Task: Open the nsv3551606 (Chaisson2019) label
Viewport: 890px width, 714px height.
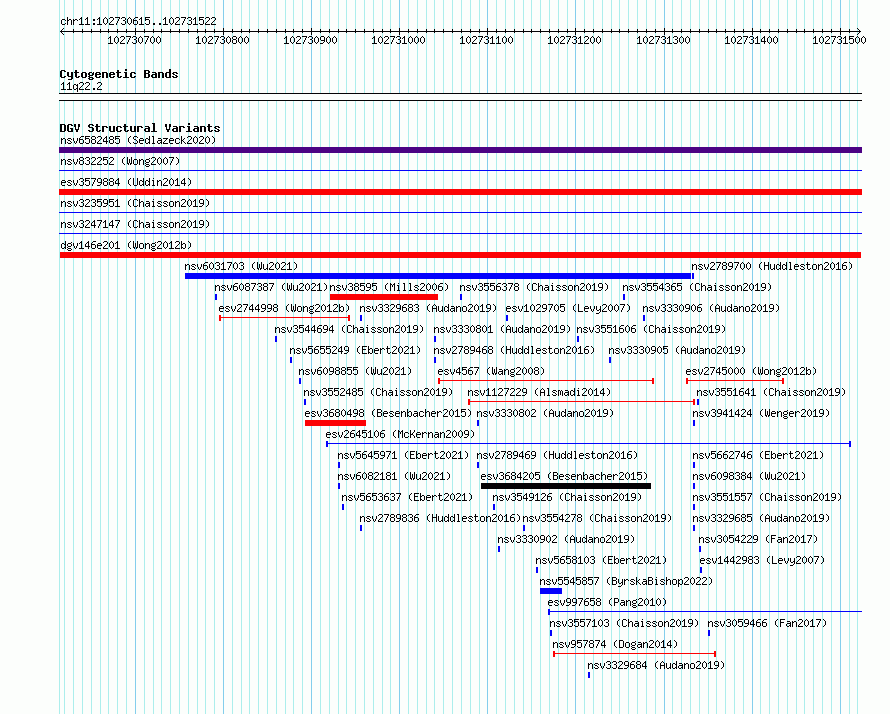Action: point(651,329)
